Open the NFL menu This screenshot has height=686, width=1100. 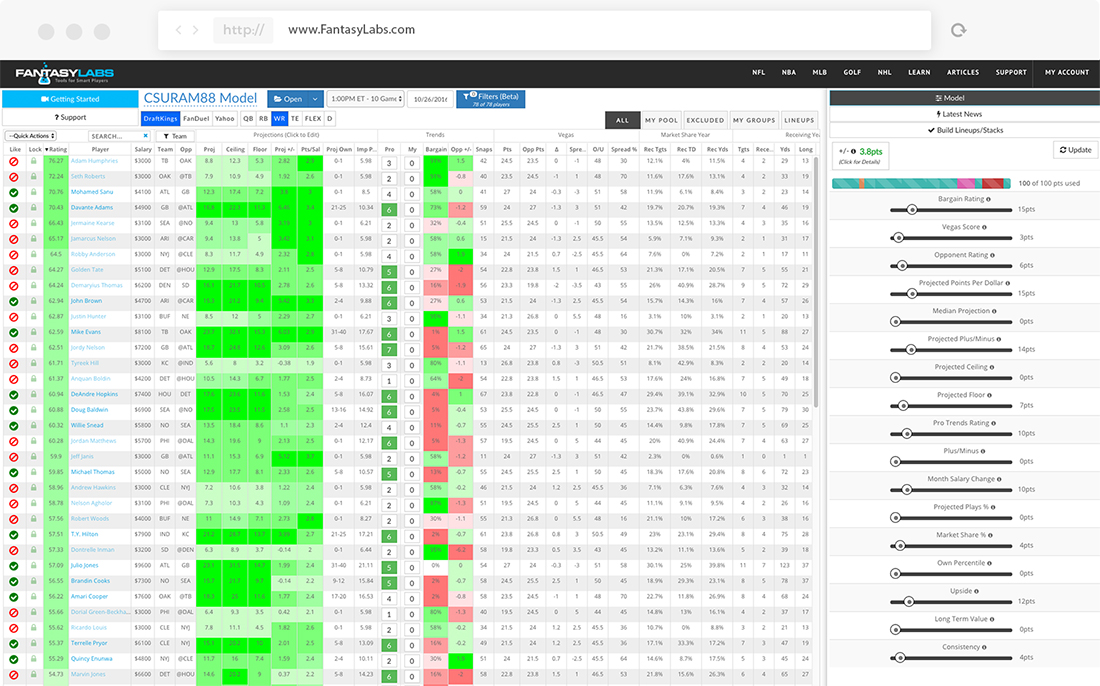(x=758, y=72)
